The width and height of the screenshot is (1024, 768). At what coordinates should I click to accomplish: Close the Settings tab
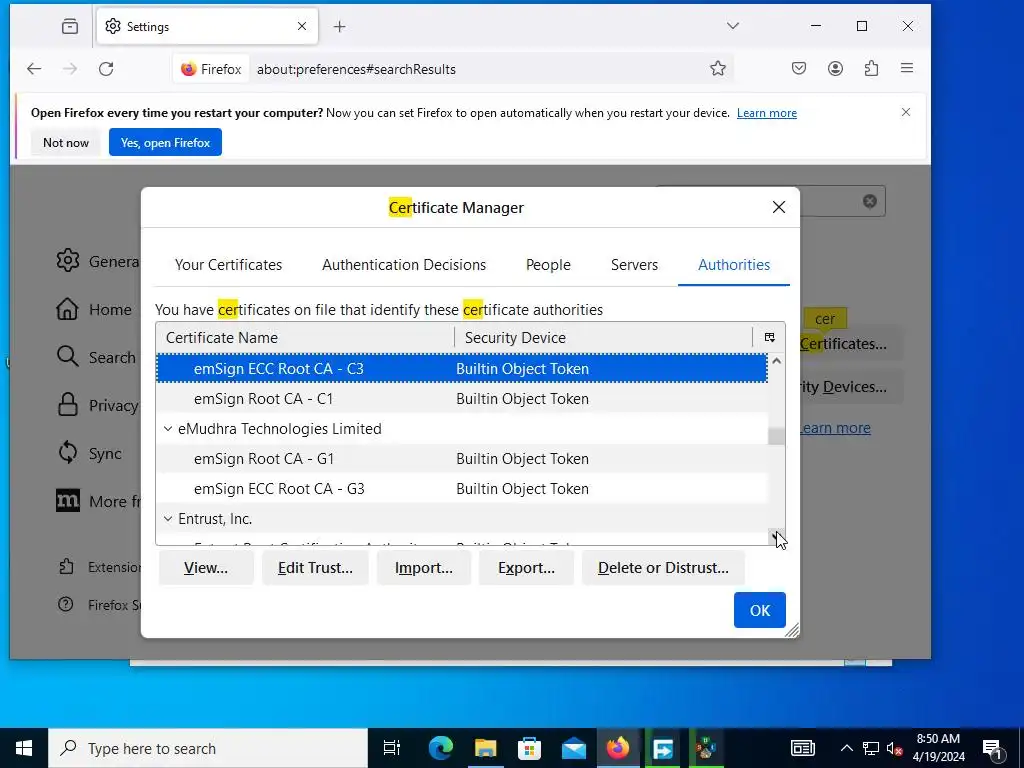coord(302,26)
